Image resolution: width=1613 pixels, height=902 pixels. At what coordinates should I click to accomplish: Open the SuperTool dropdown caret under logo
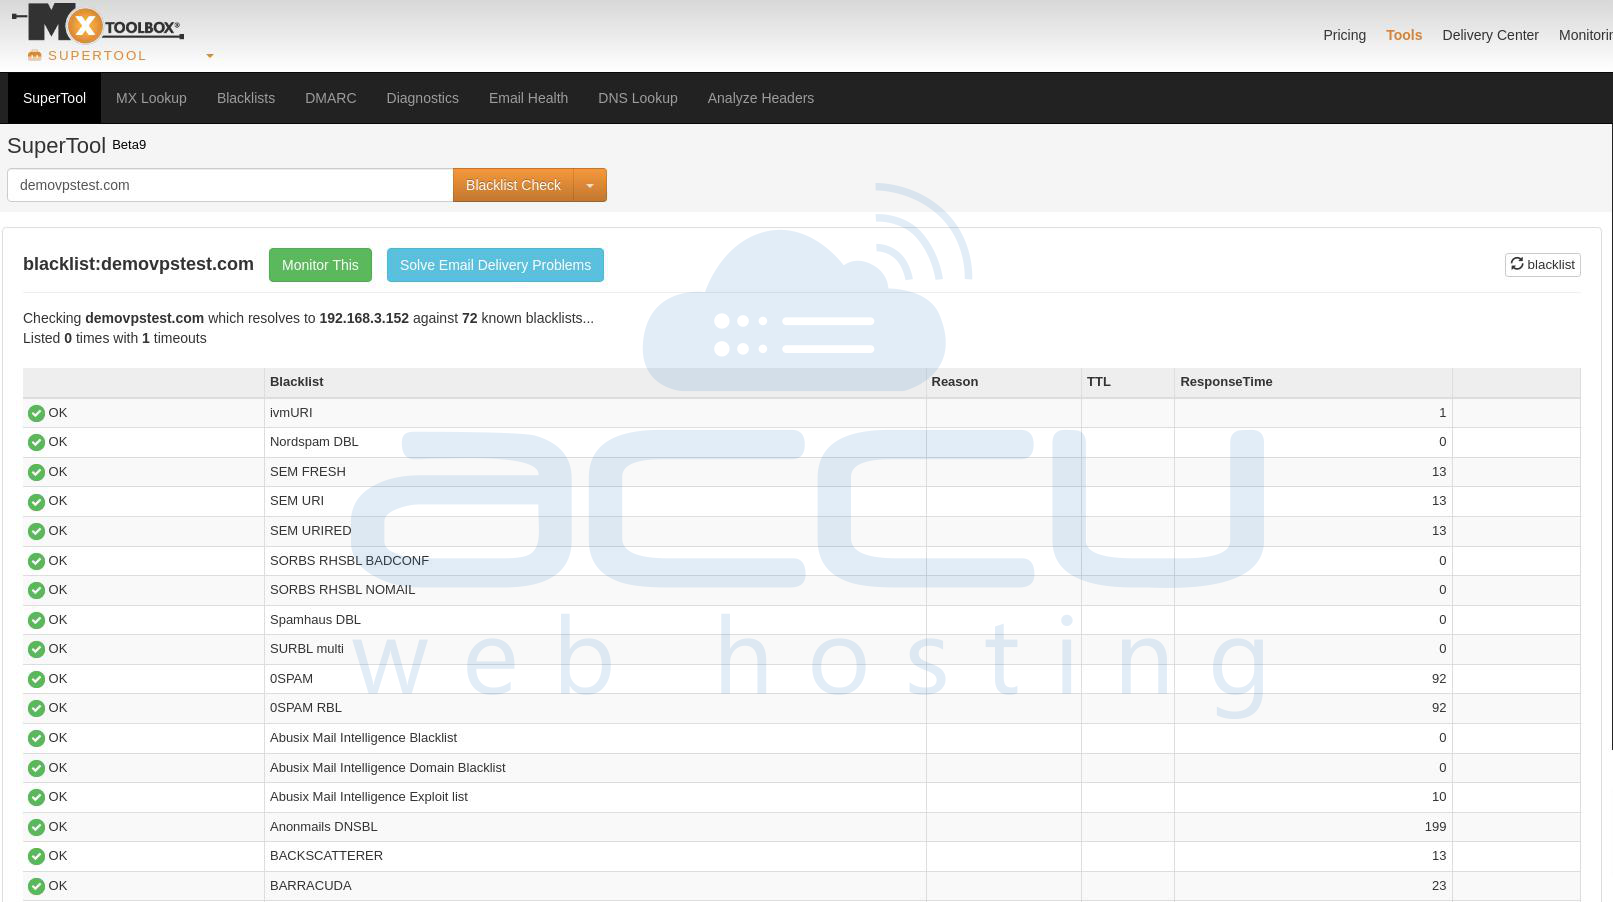pyautogui.click(x=210, y=56)
